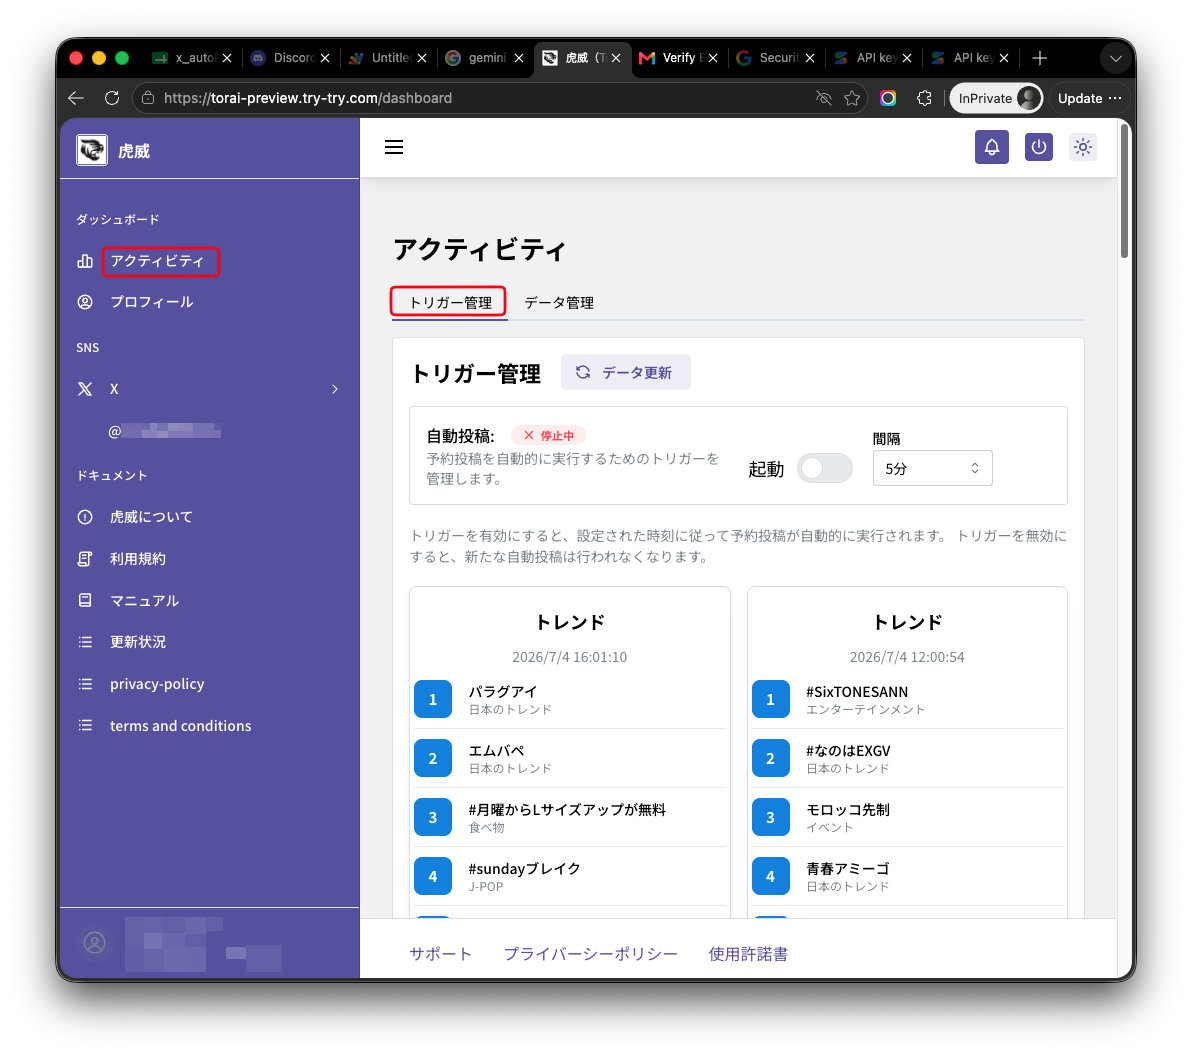The width and height of the screenshot is (1192, 1056).
Task: Open notifications bell icon
Action: (991, 147)
